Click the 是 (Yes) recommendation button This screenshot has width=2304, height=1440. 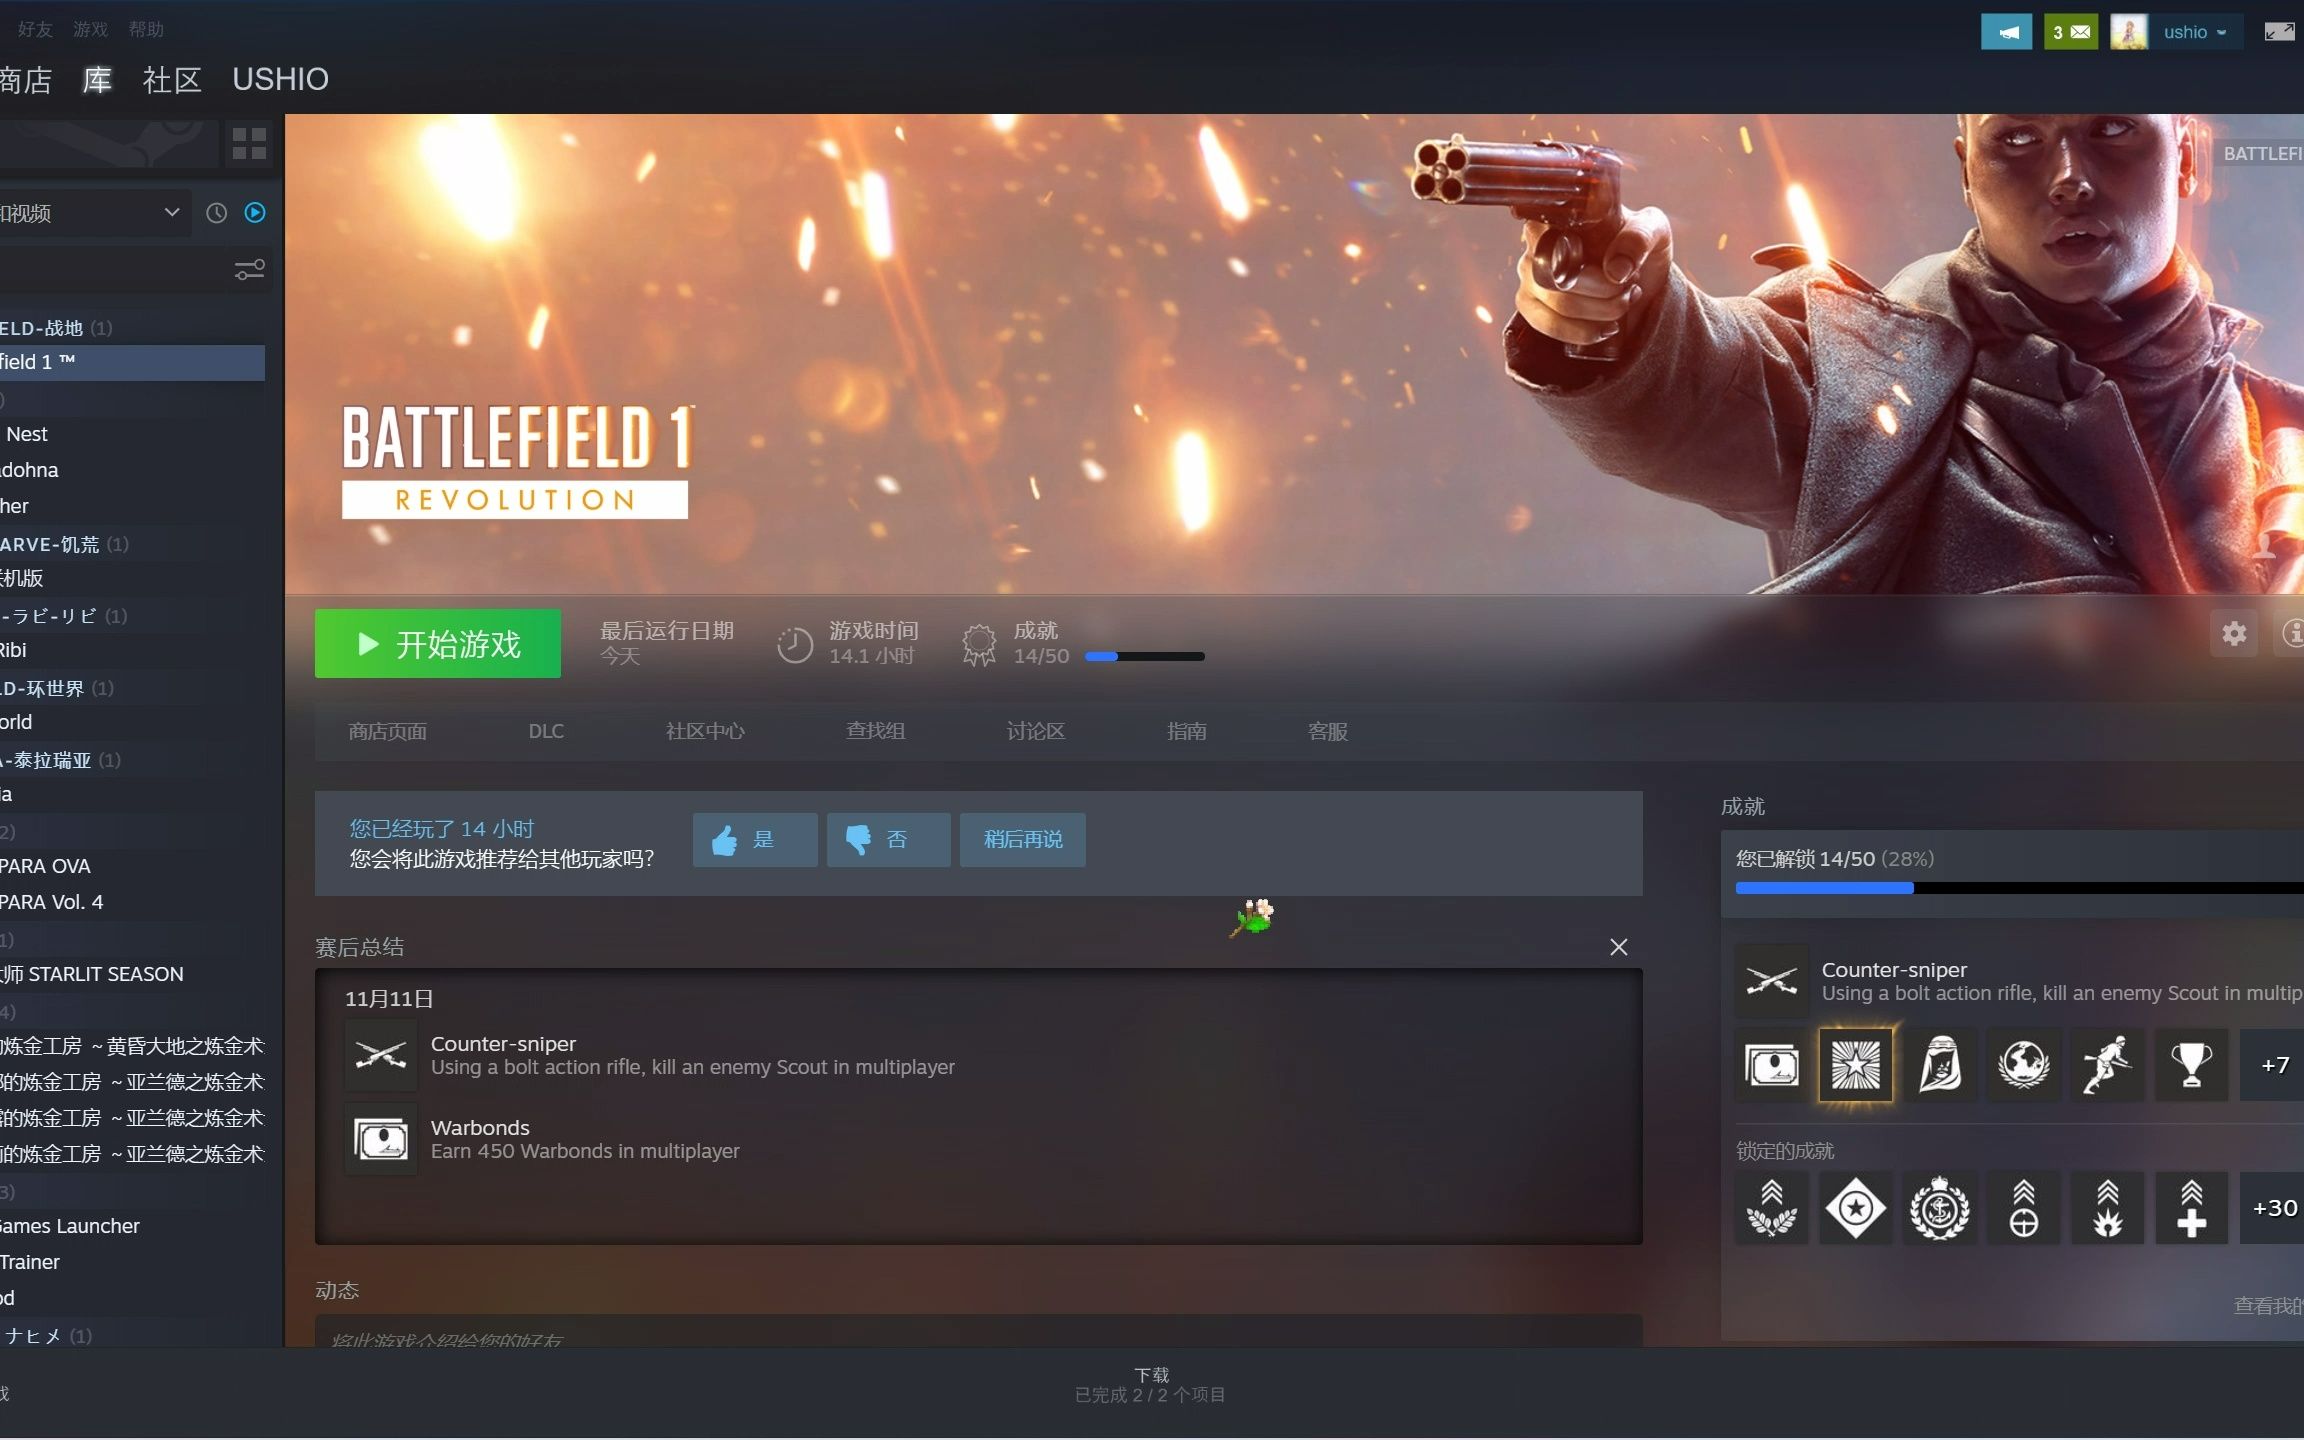[x=751, y=838]
